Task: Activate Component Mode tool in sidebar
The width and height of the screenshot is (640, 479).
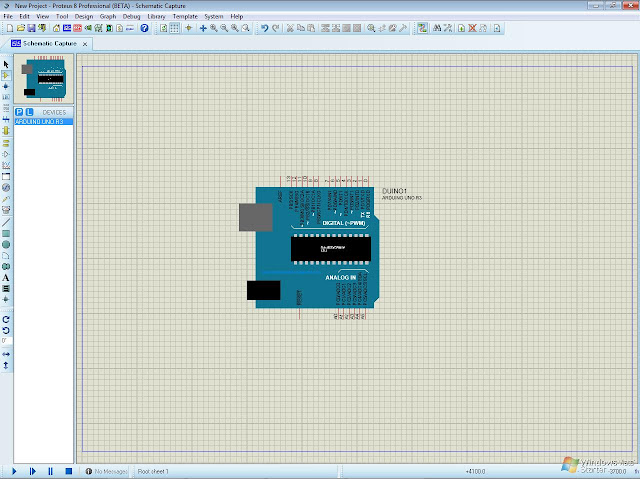Action: coord(6,75)
